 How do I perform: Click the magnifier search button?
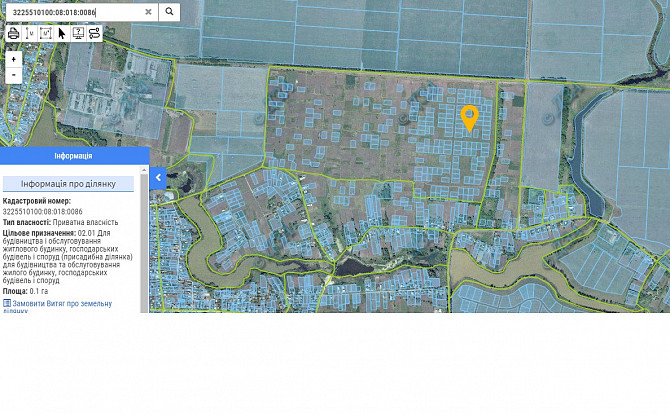(169, 12)
